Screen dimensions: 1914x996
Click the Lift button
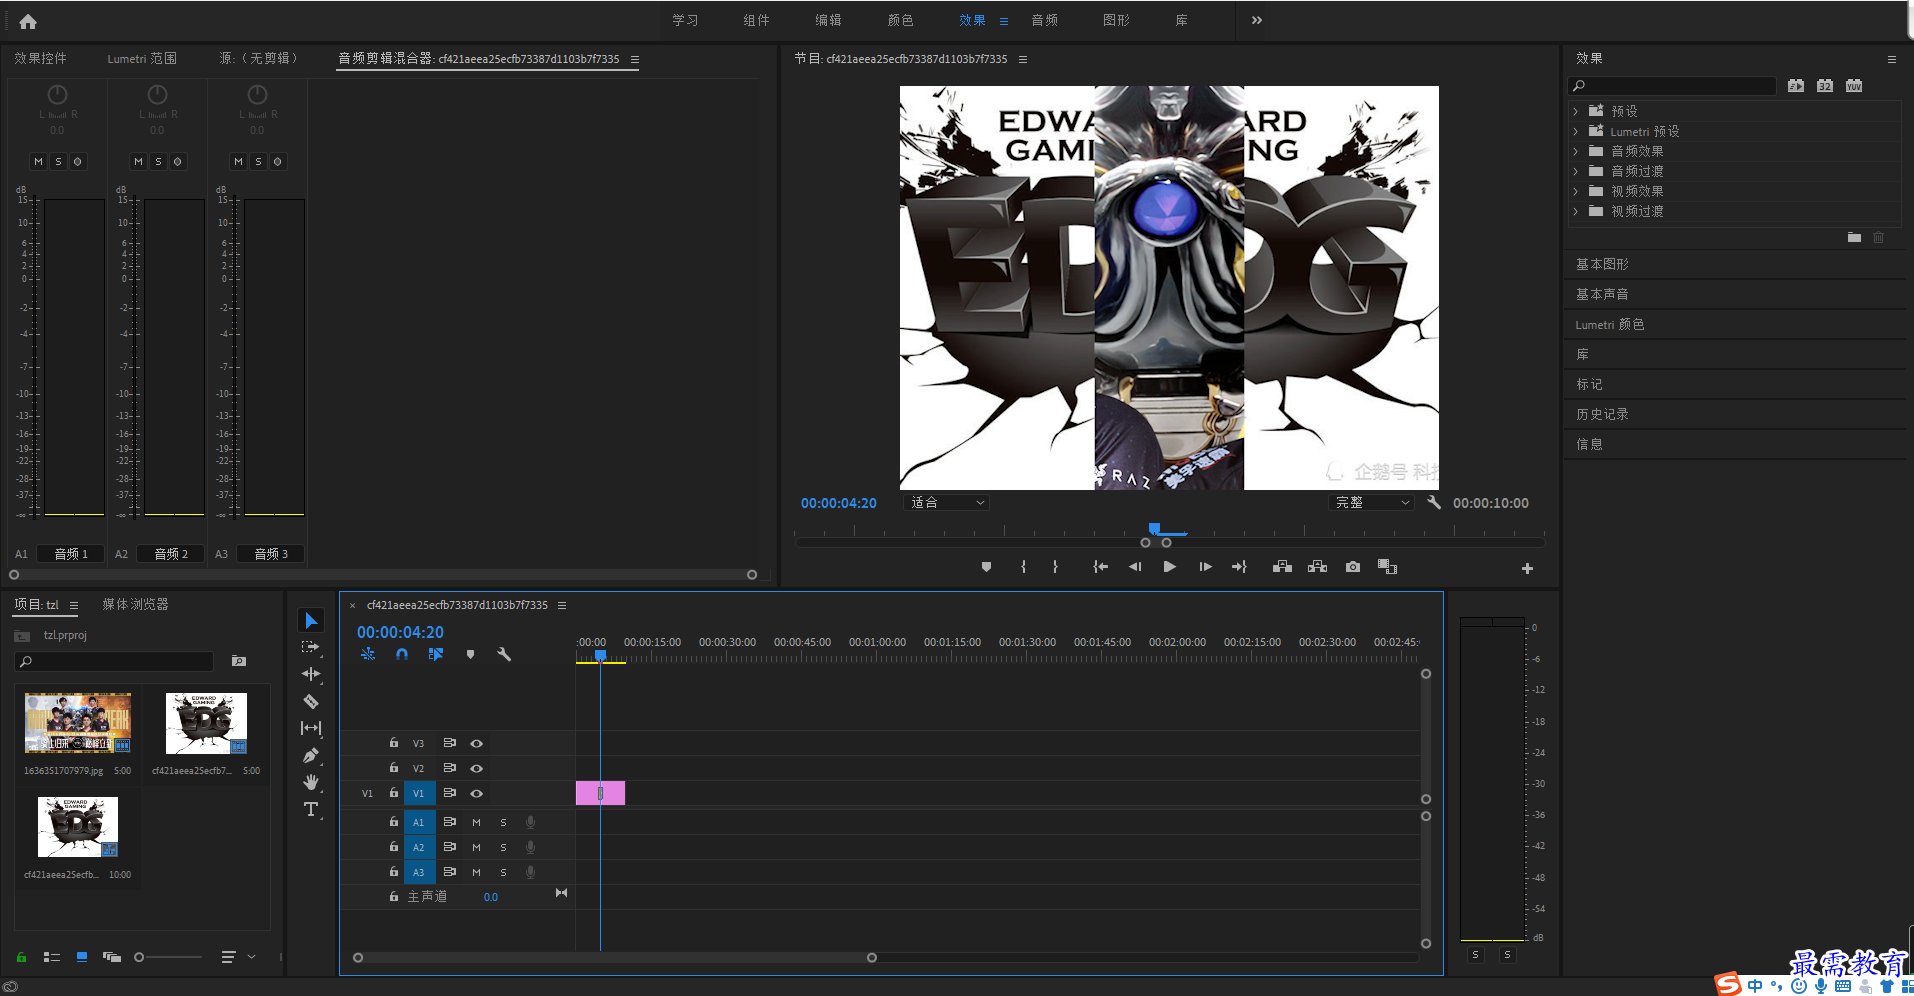[x=1282, y=567]
